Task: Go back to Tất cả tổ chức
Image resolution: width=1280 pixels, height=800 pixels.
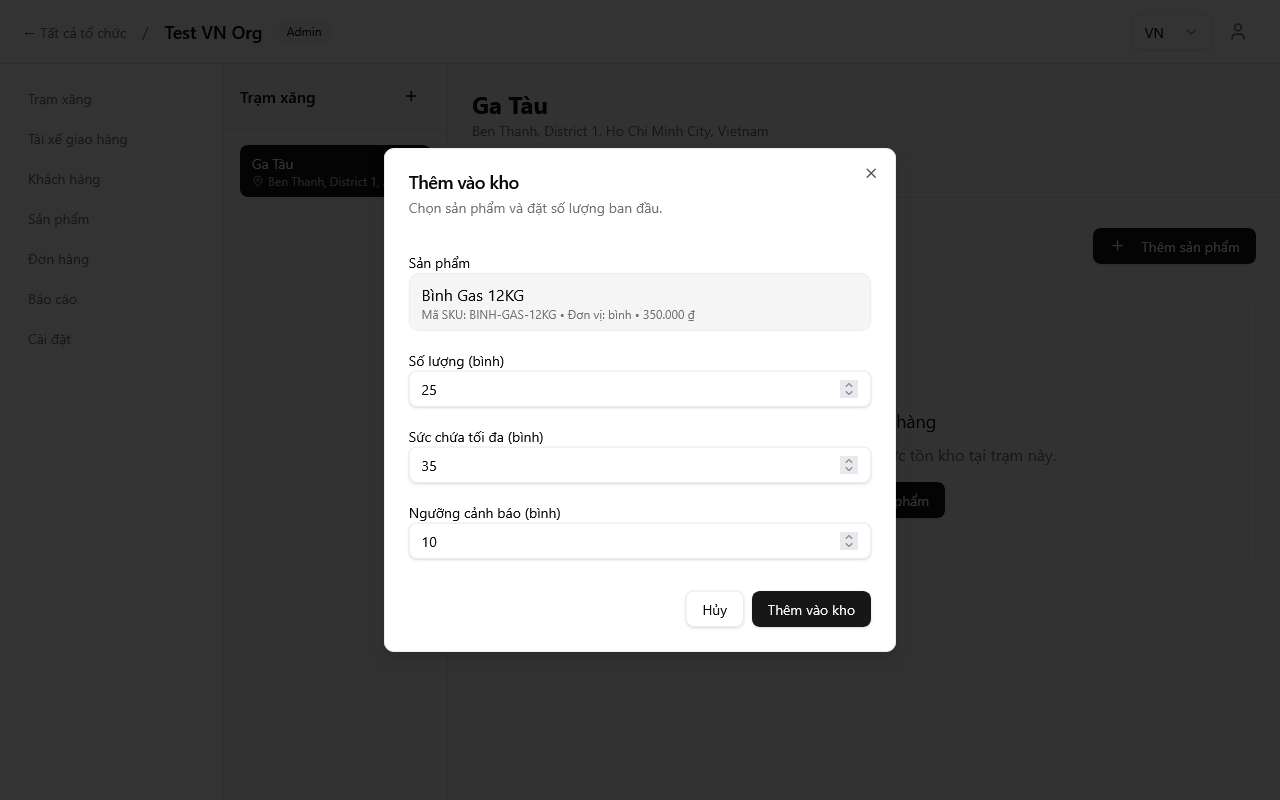Action: 75,33
